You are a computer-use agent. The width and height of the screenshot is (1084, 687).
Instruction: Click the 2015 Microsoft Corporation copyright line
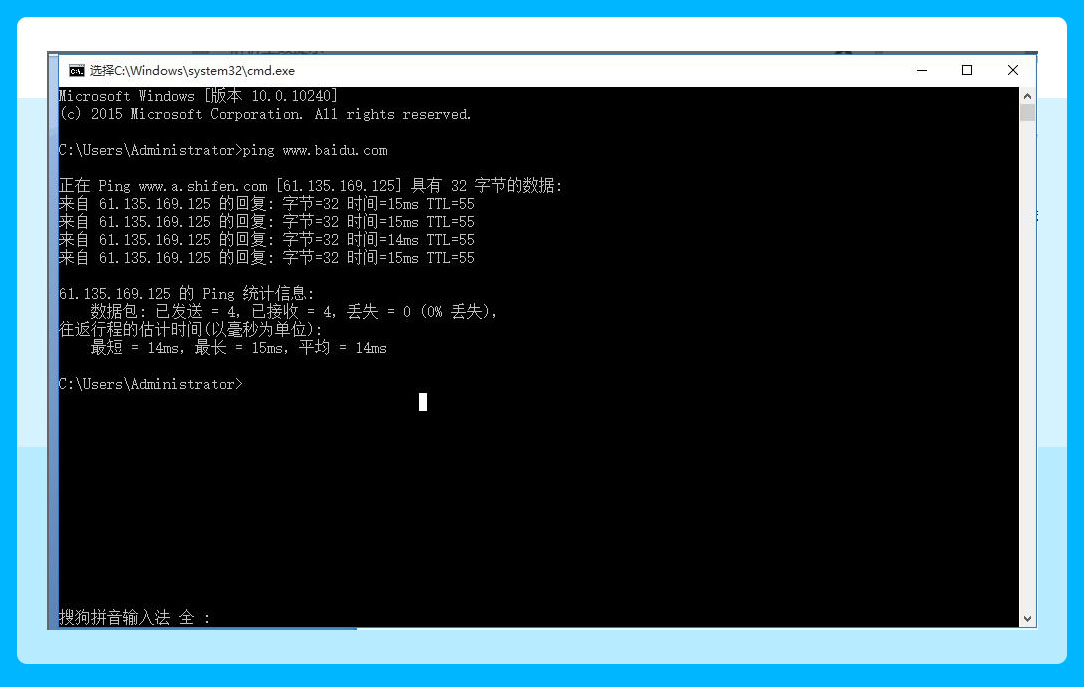coord(265,114)
